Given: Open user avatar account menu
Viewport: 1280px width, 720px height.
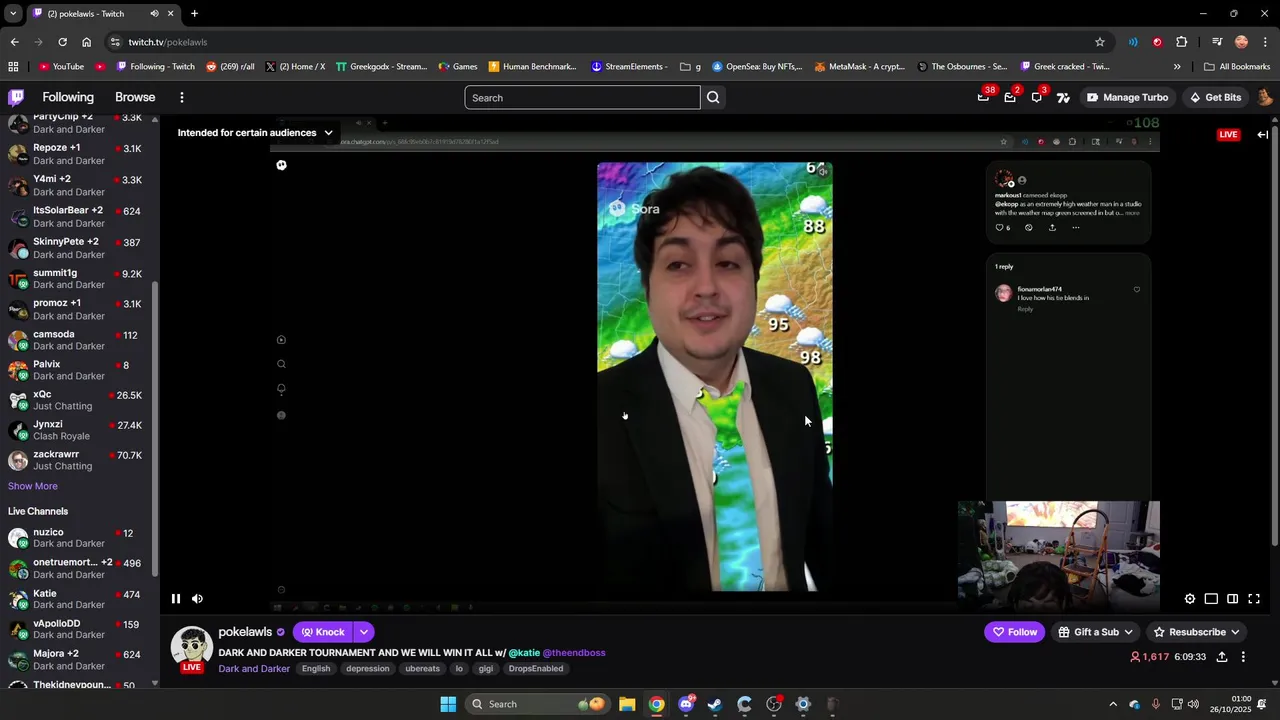Looking at the screenshot, I should (1265, 97).
